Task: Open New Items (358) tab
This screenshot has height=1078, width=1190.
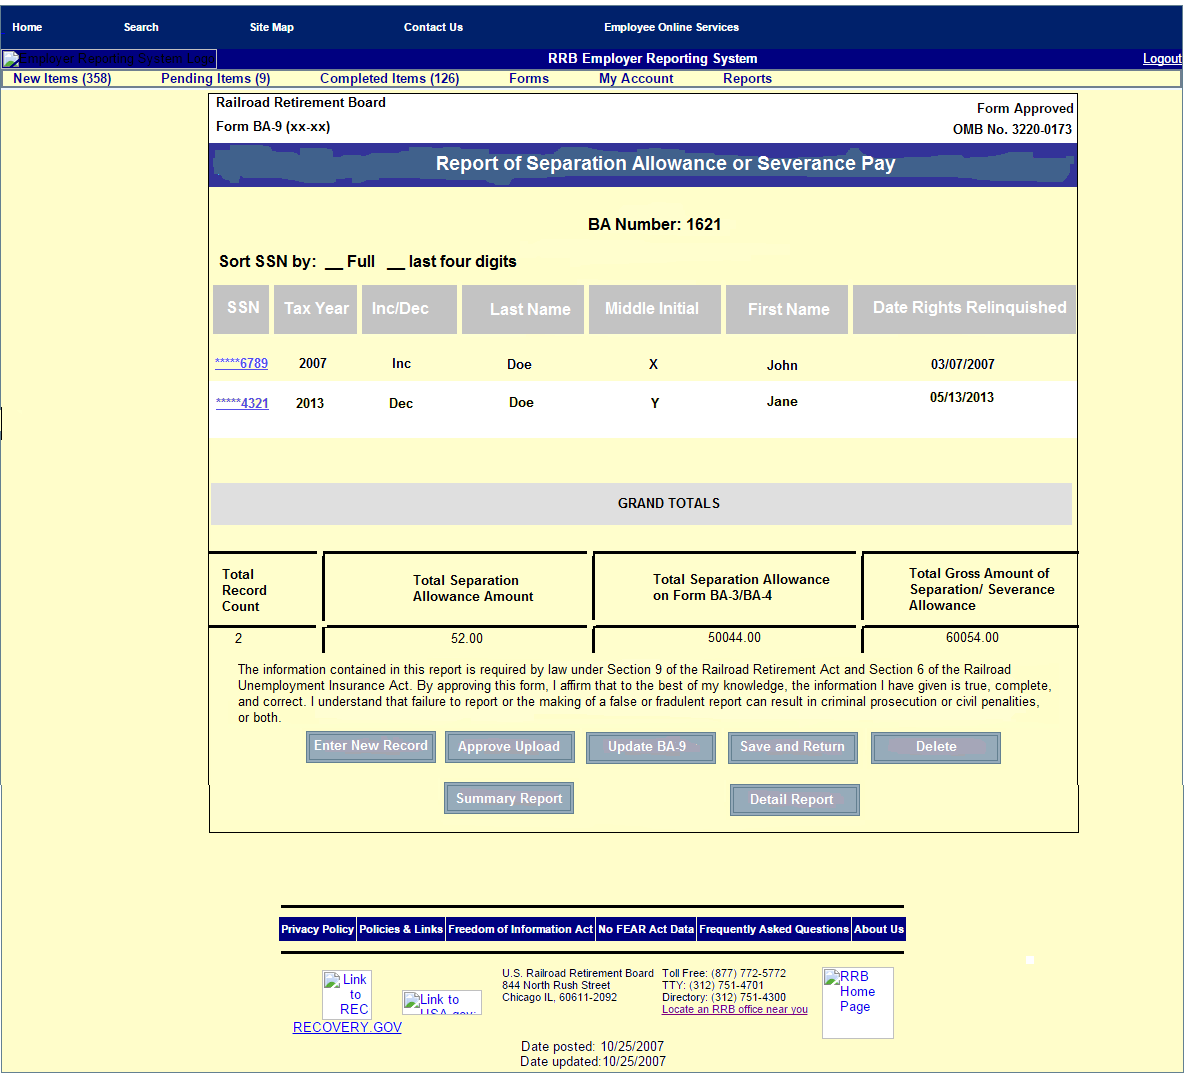Action: click(62, 79)
